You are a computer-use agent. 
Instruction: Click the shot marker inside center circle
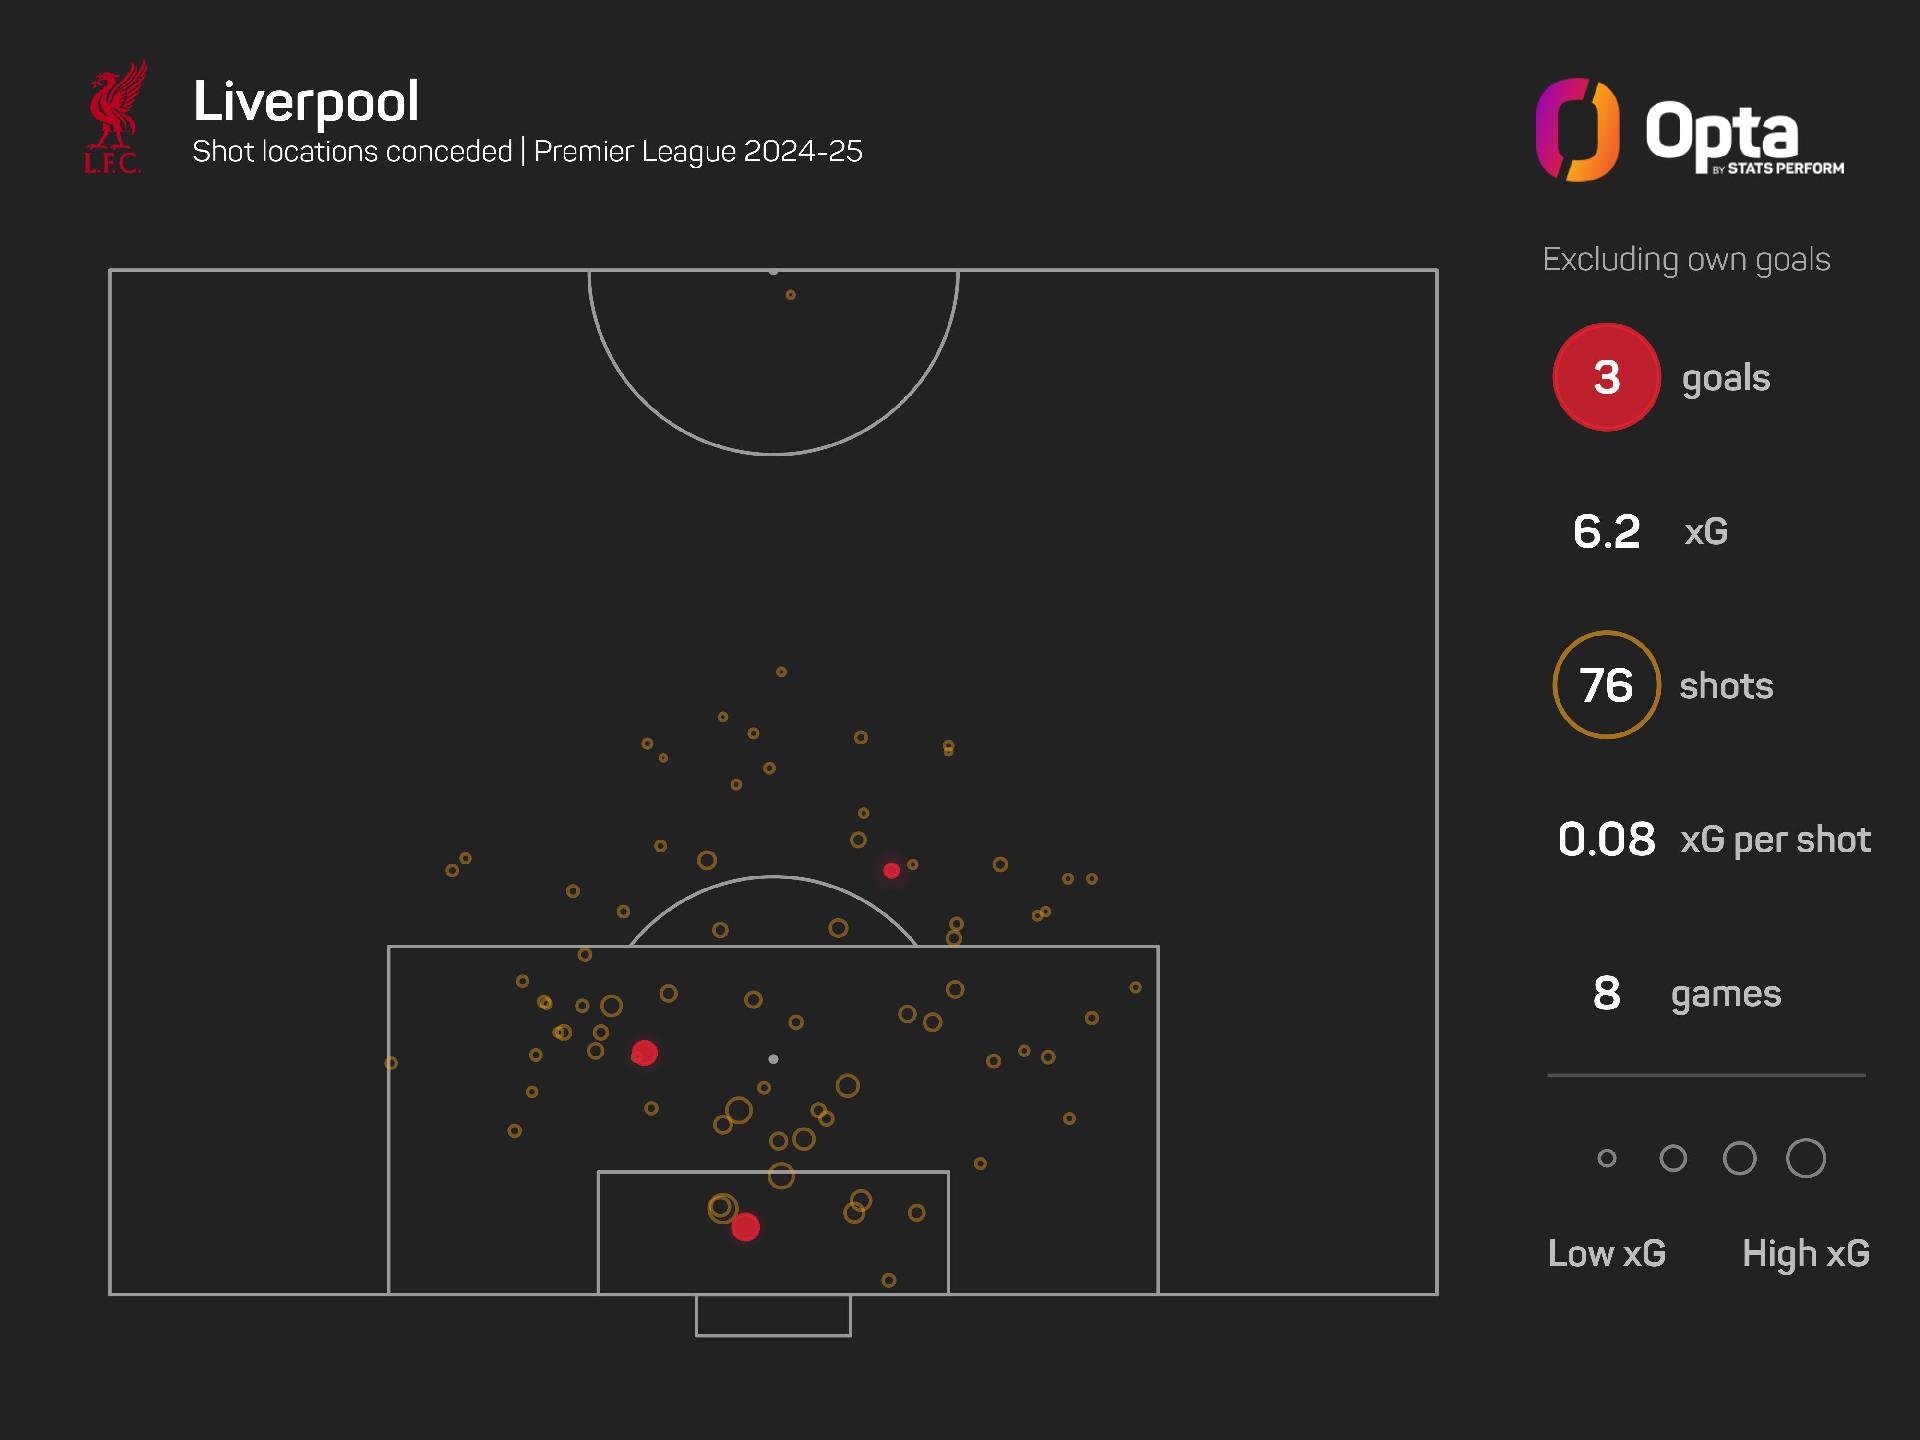791,295
